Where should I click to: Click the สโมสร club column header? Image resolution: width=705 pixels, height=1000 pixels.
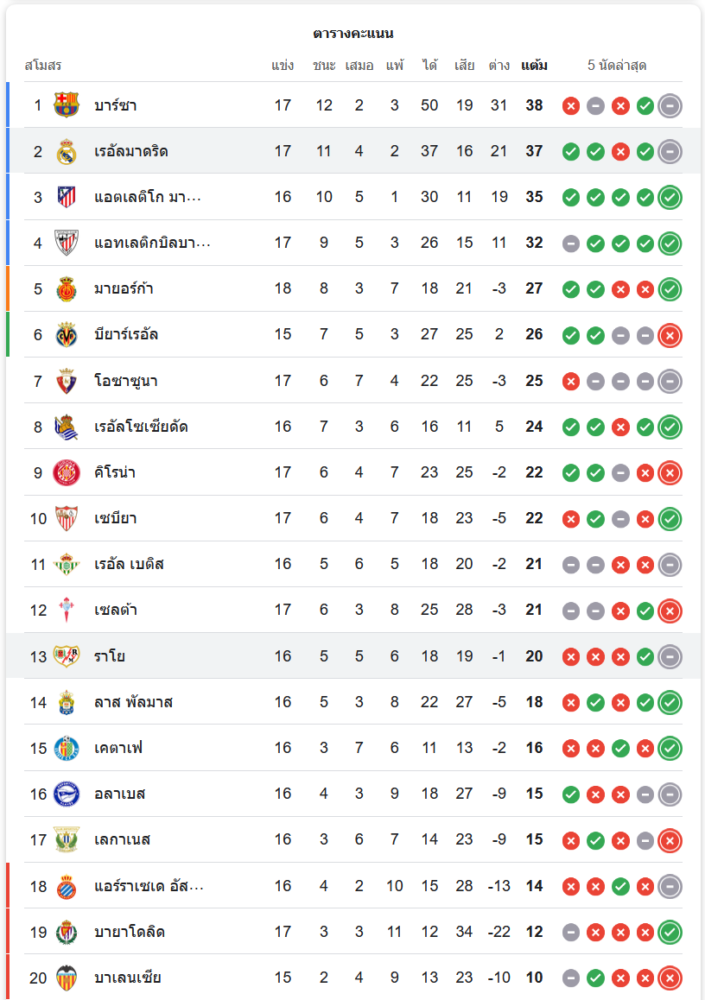[x=43, y=66]
